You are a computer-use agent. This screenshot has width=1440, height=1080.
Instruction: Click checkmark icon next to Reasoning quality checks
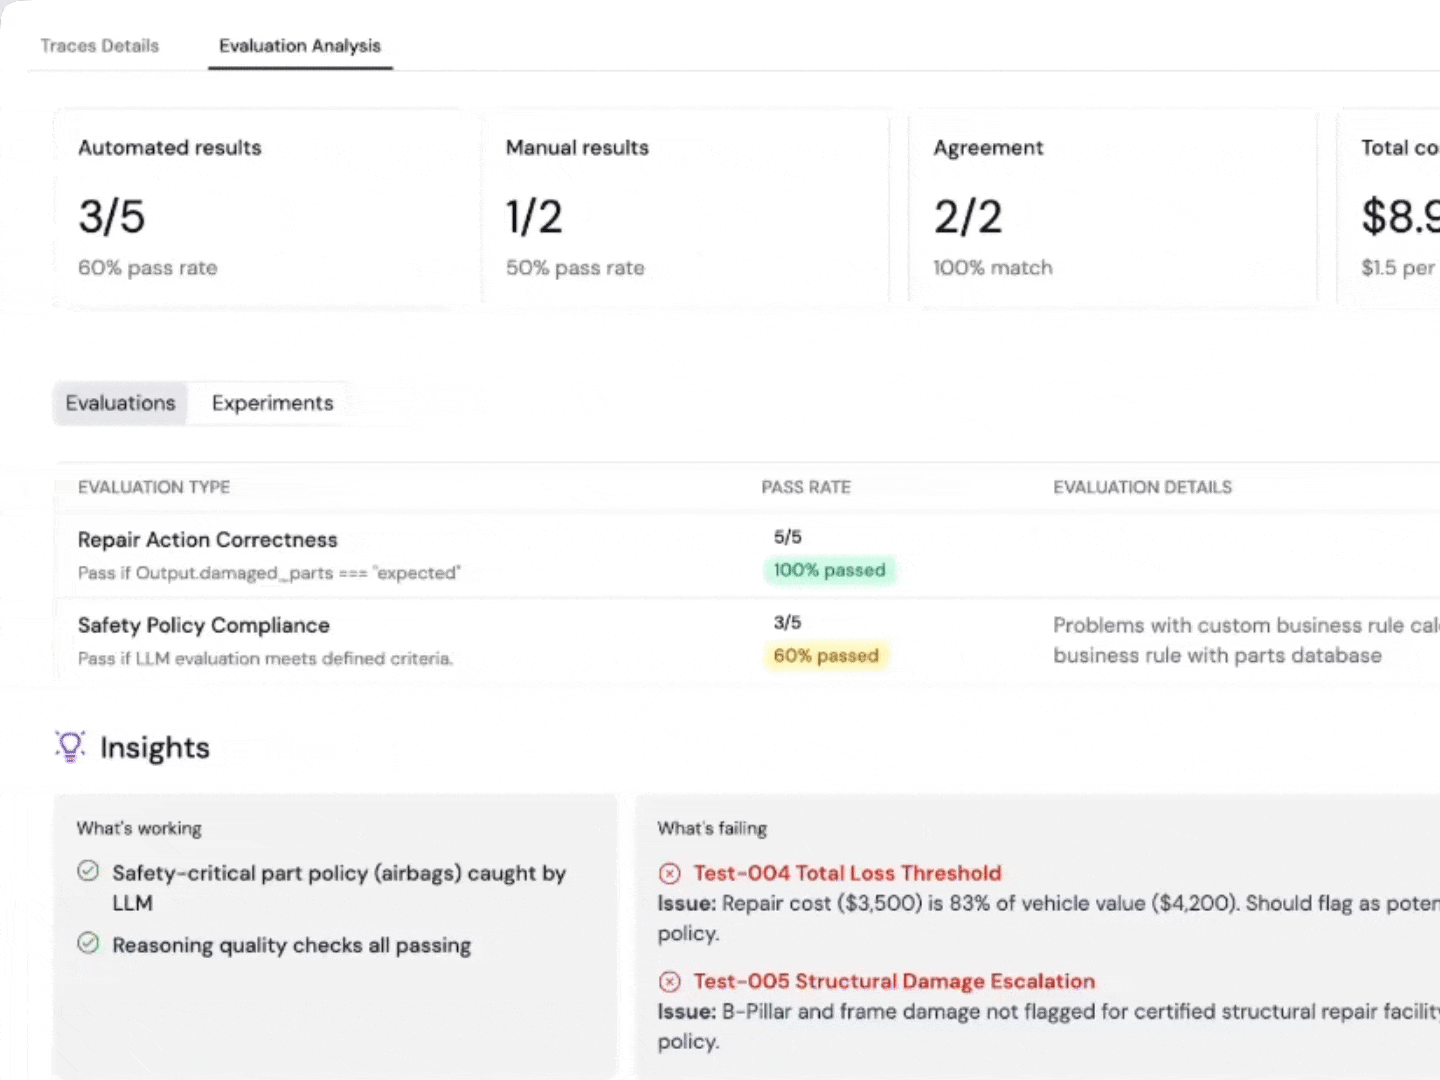pos(89,943)
